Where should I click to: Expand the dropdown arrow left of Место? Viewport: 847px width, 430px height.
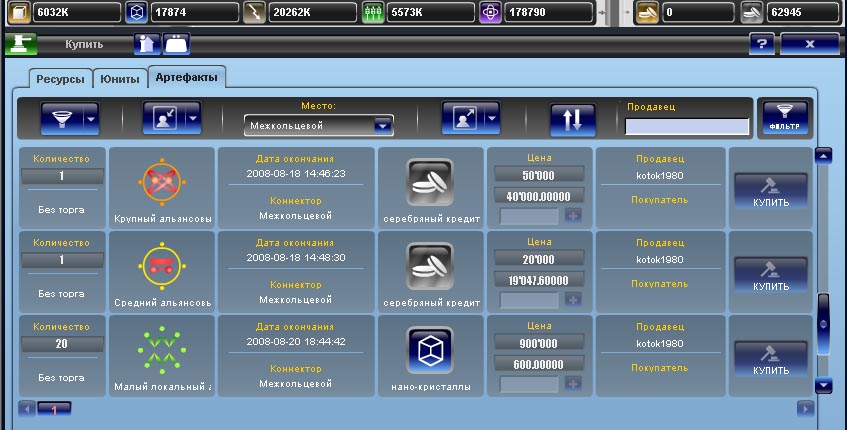(x=194, y=119)
